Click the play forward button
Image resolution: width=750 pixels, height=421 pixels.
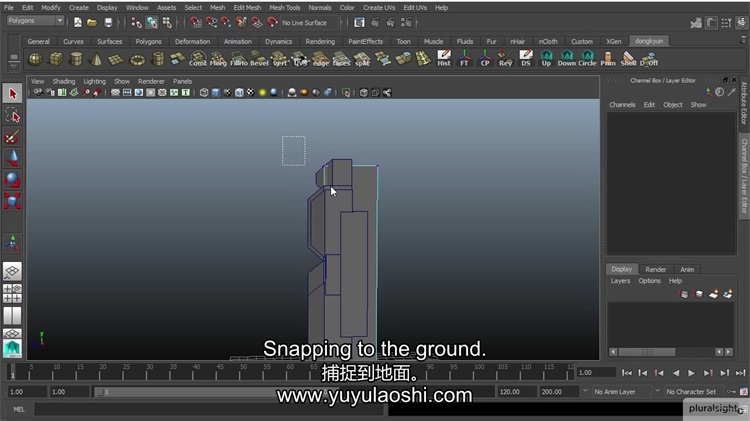click(x=691, y=373)
